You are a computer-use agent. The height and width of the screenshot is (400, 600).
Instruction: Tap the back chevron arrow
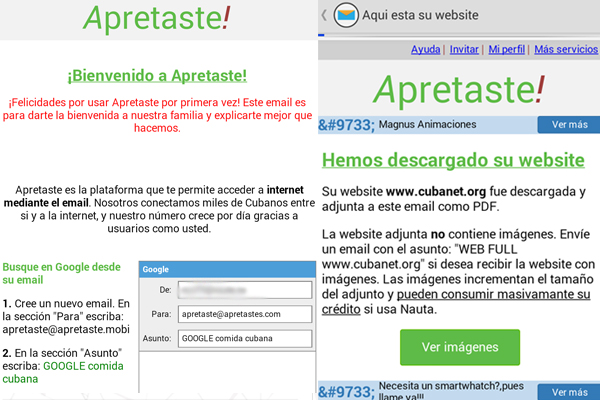click(324, 15)
